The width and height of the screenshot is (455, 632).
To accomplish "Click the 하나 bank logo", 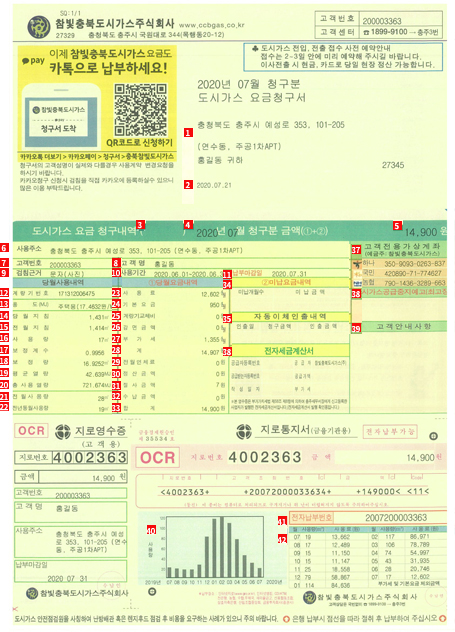I will tap(356, 264).
